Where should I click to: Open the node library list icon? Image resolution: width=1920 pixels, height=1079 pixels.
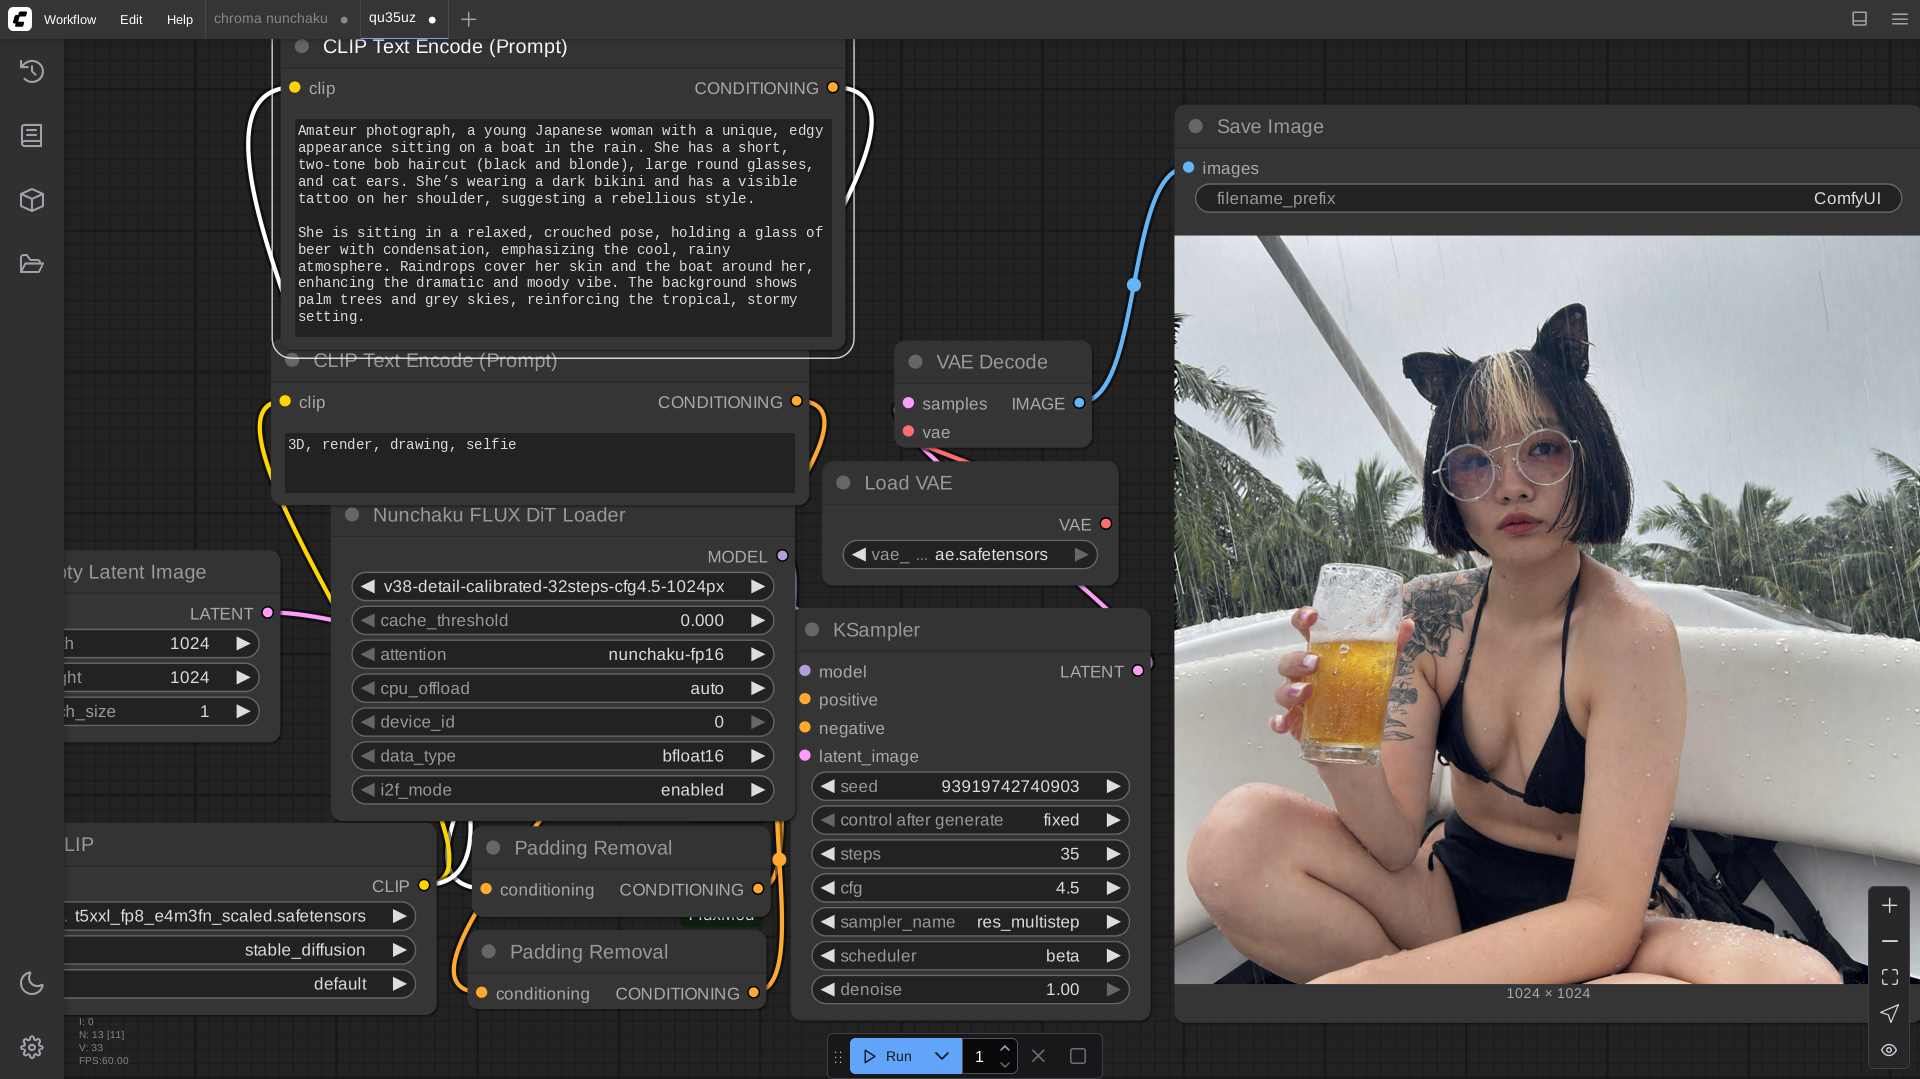[32, 135]
